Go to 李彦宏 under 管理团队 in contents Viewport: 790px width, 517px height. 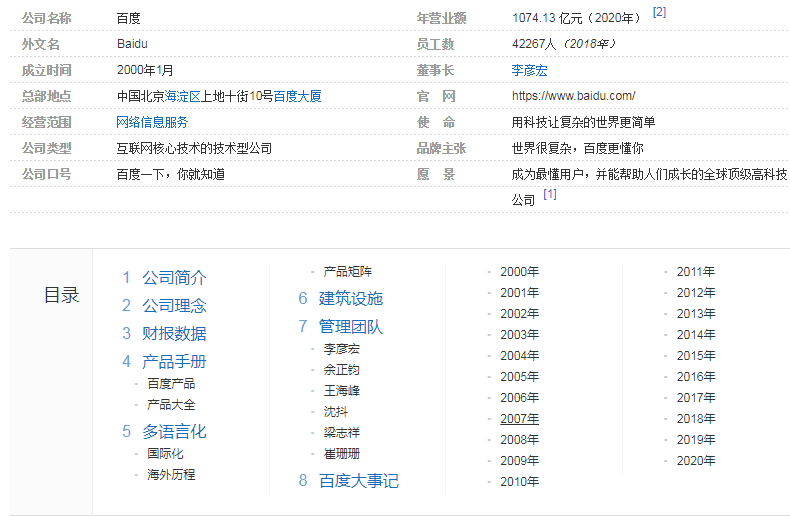(342, 349)
